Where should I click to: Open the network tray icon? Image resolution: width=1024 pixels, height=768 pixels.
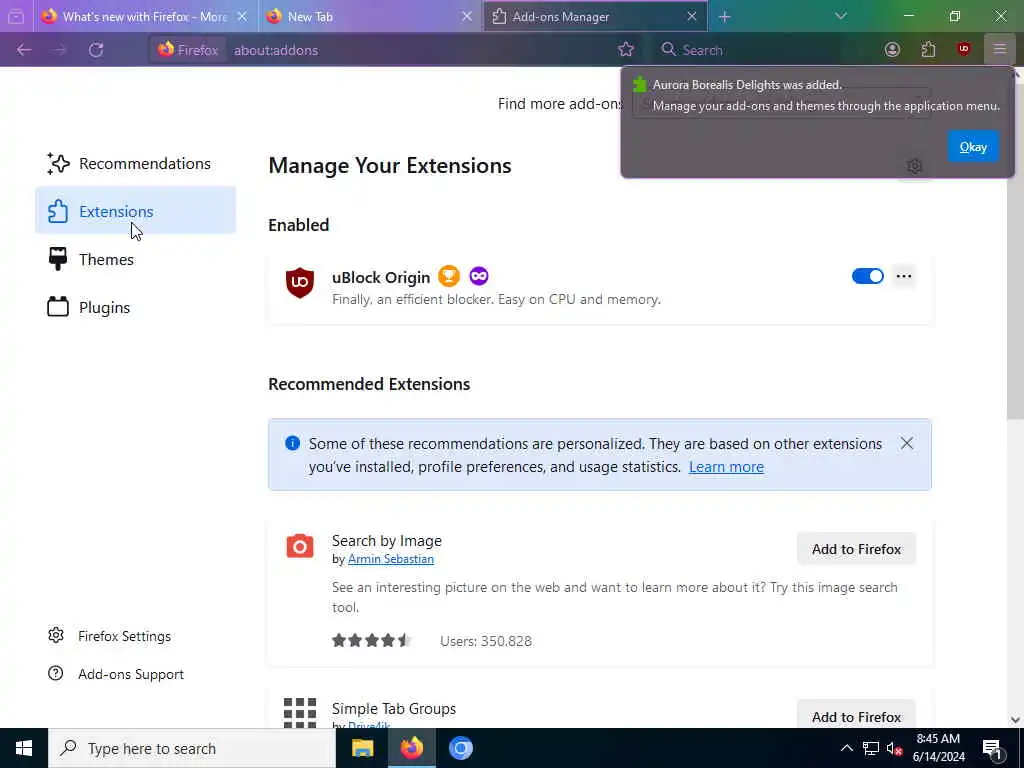871,748
